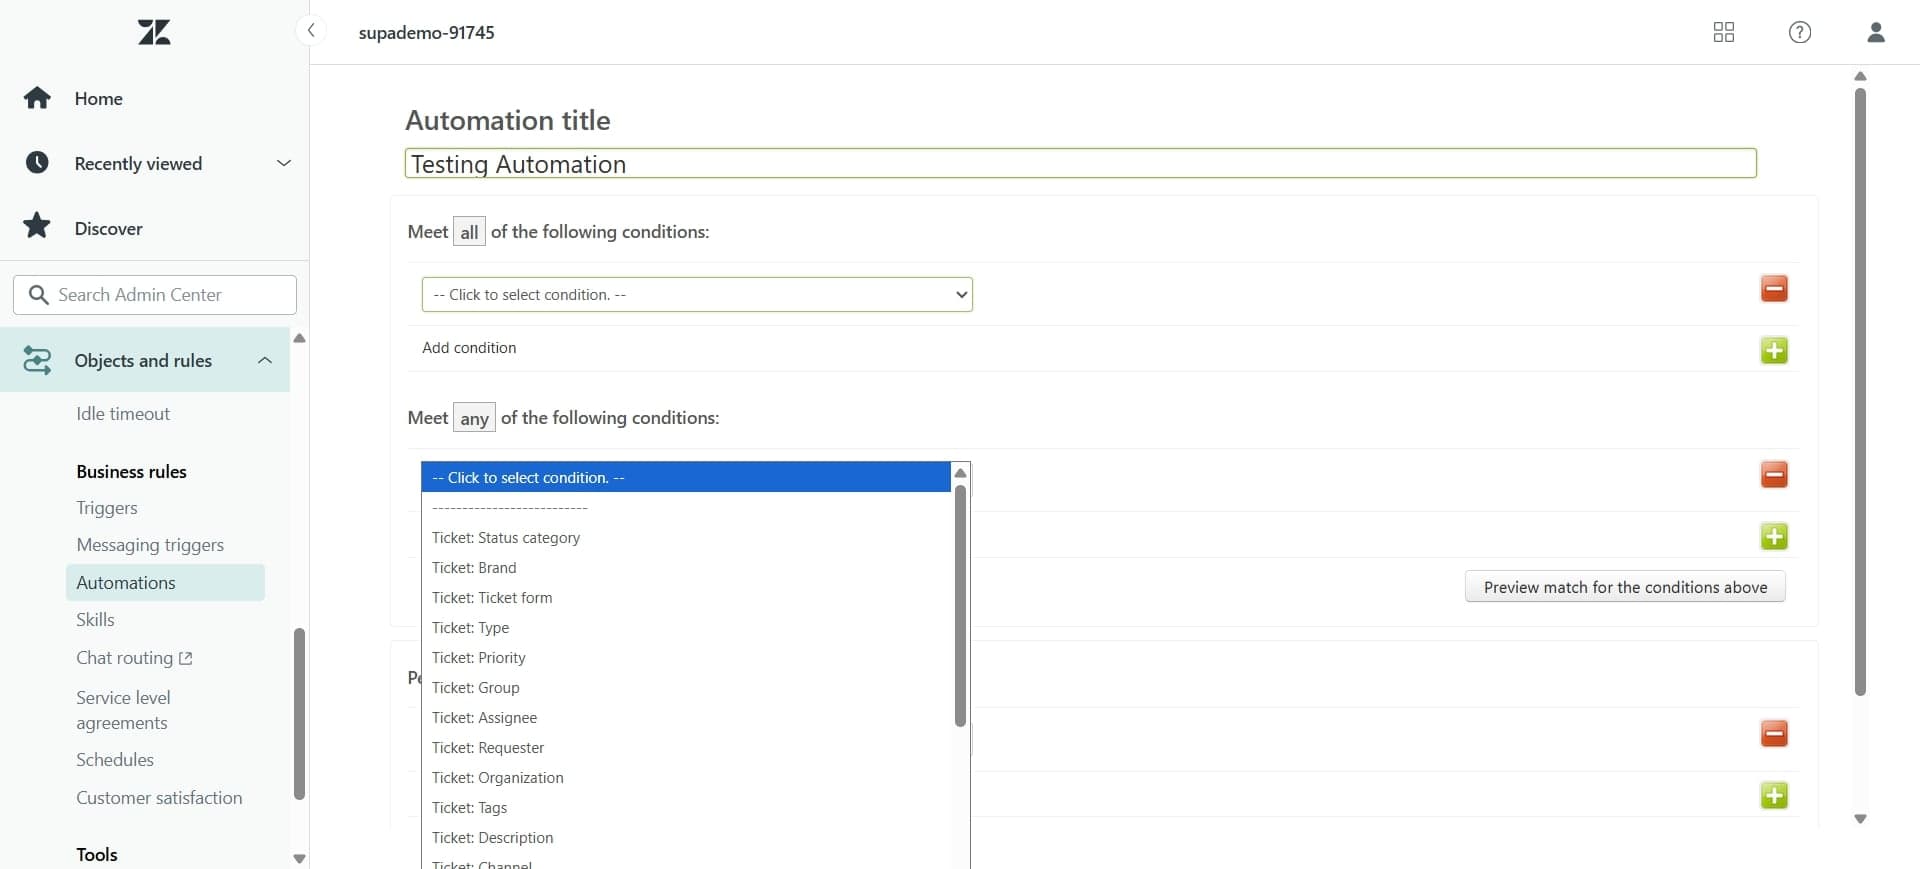Focus the Search Admin Center field
Image resolution: width=1920 pixels, height=869 pixels.
pyautogui.click(x=155, y=295)
